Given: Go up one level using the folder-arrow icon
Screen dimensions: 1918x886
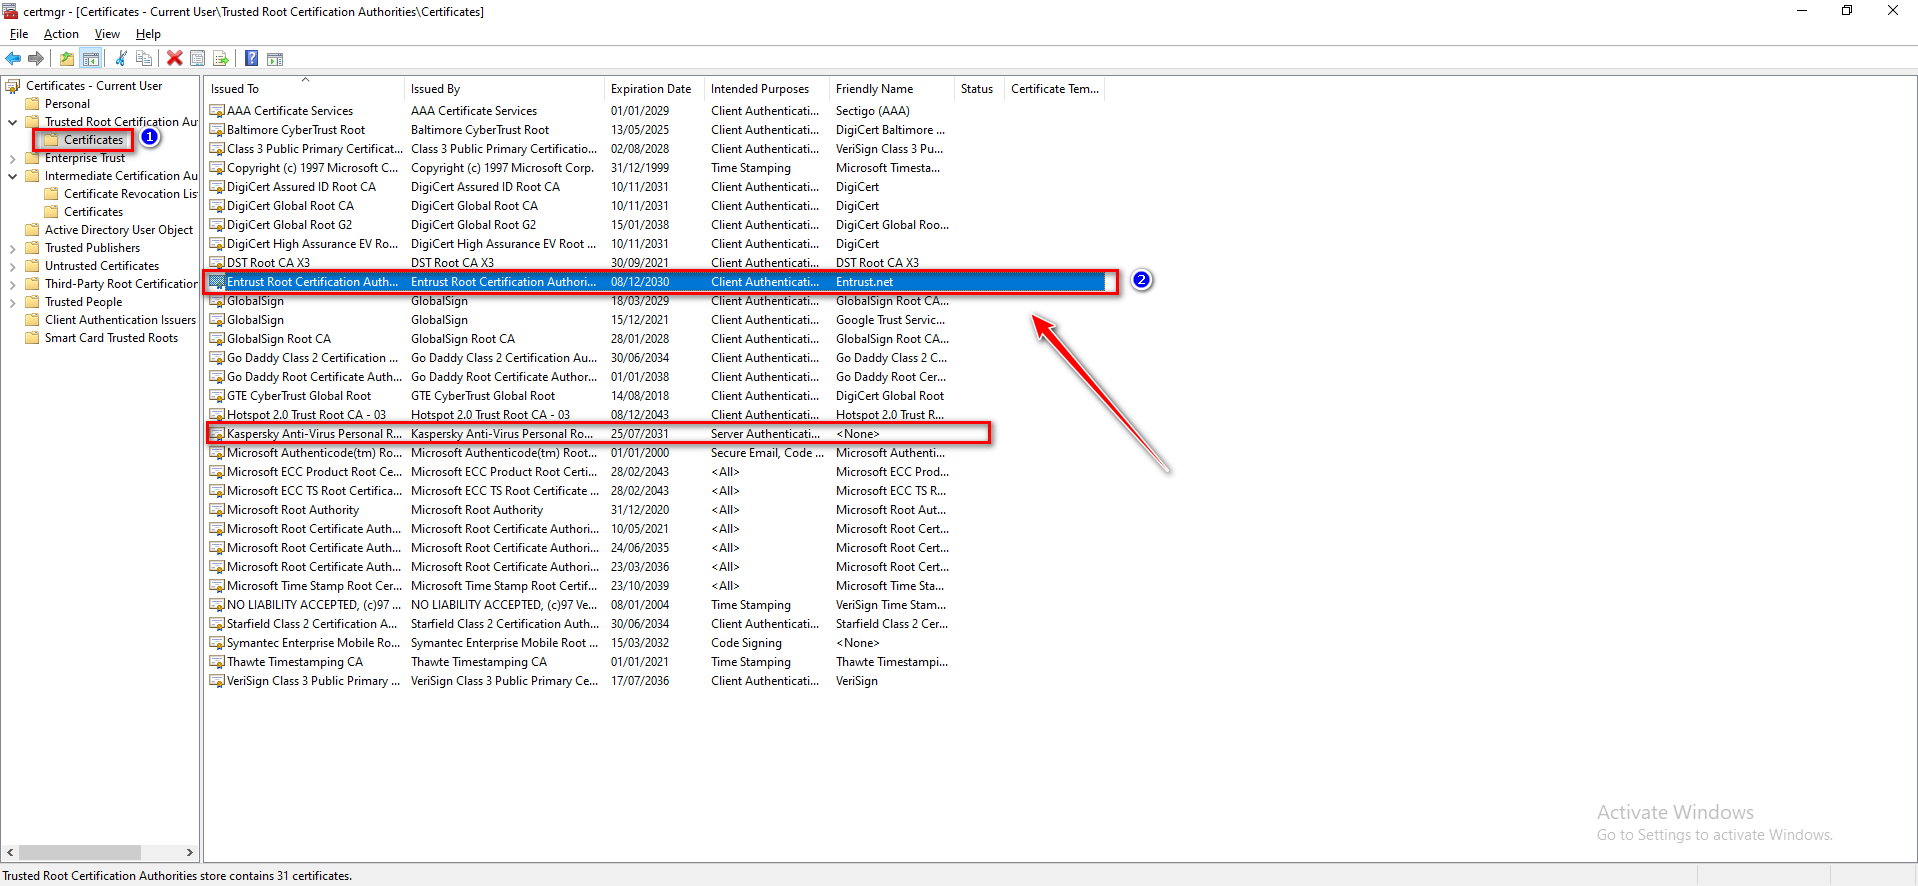Looking at the screenshot, I should coord(67,58).
